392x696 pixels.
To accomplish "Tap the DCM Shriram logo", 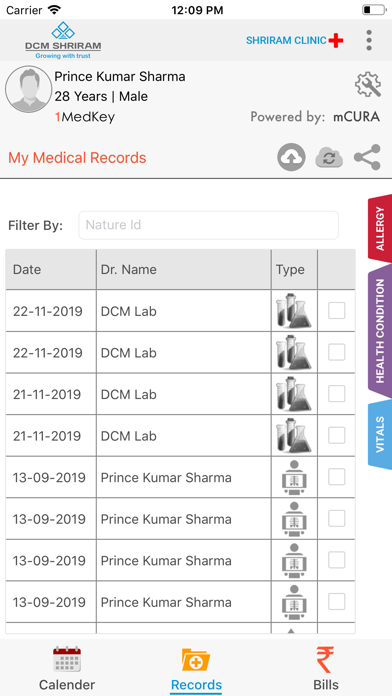I will [x=63, y=40].
